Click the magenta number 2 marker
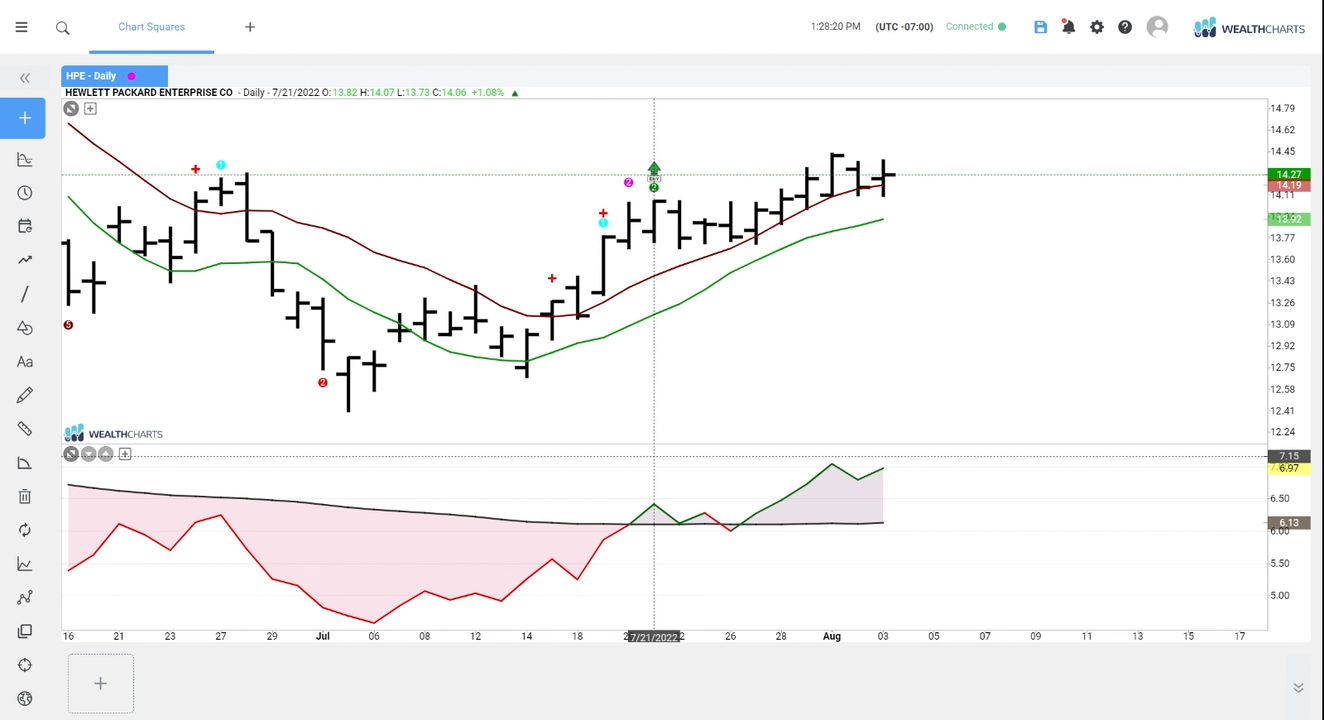Viewport: 1324px width, 720px height. pyautogui.click(x=629, y=183)
